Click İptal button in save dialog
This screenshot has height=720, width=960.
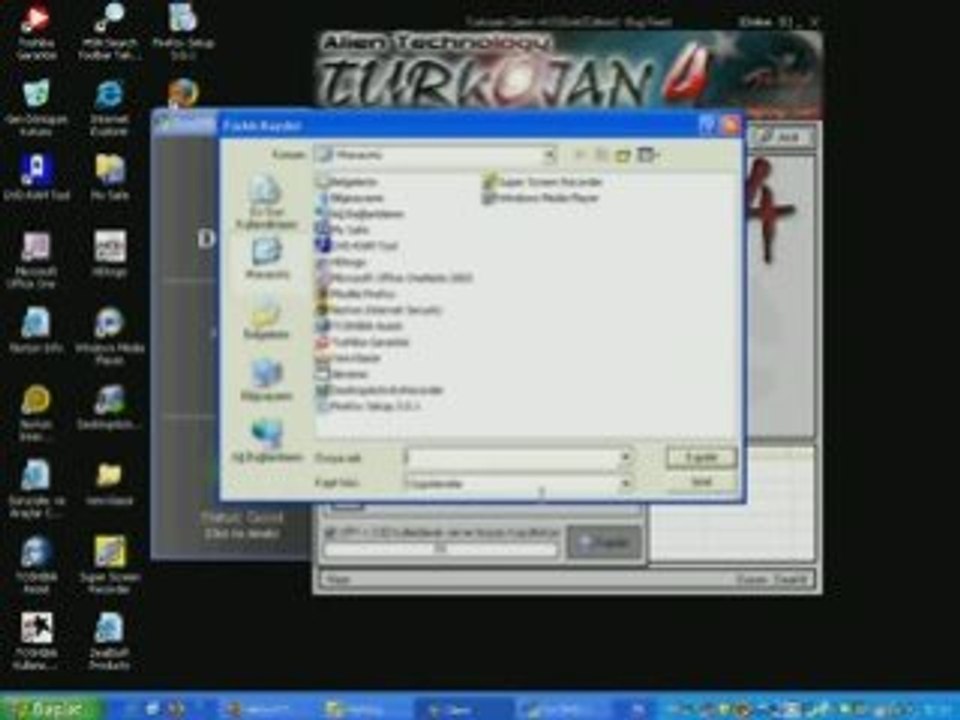click(700, 482)
